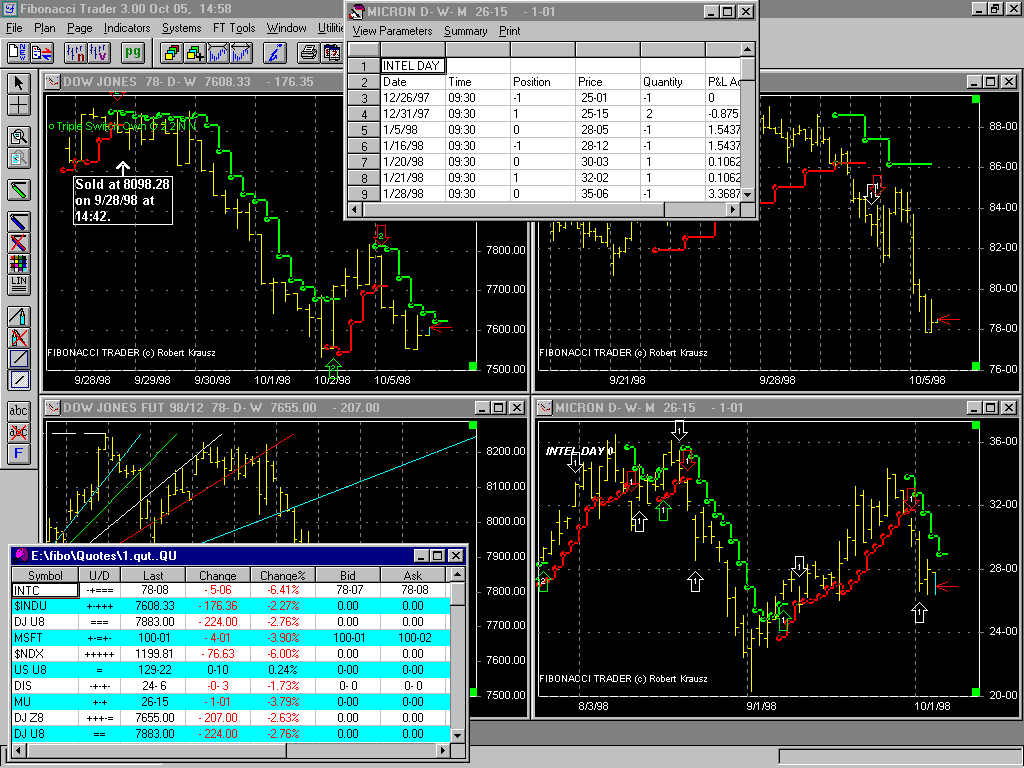This screenshot has width=1024, height=768.
Task: Click the U/D column header in quotes window
Action: tap(99, 575)
